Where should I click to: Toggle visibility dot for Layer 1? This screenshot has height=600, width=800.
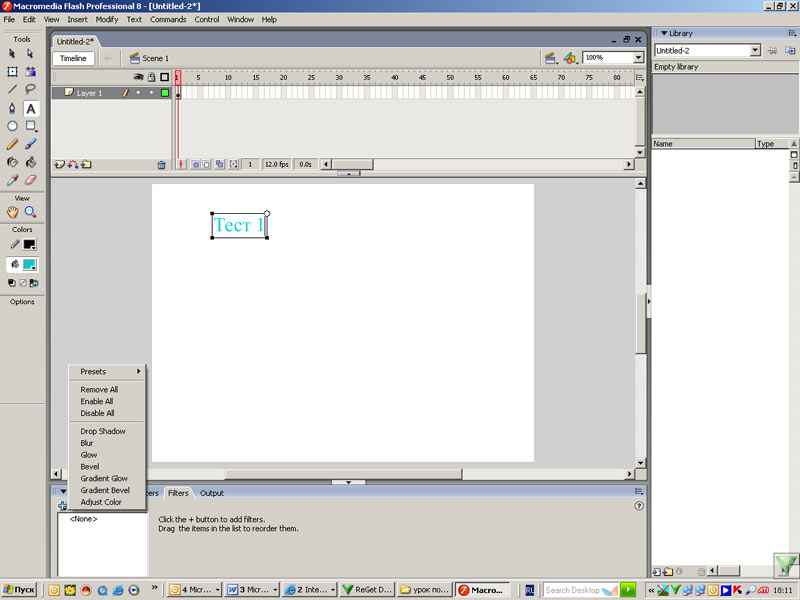(x=139, y=93)
